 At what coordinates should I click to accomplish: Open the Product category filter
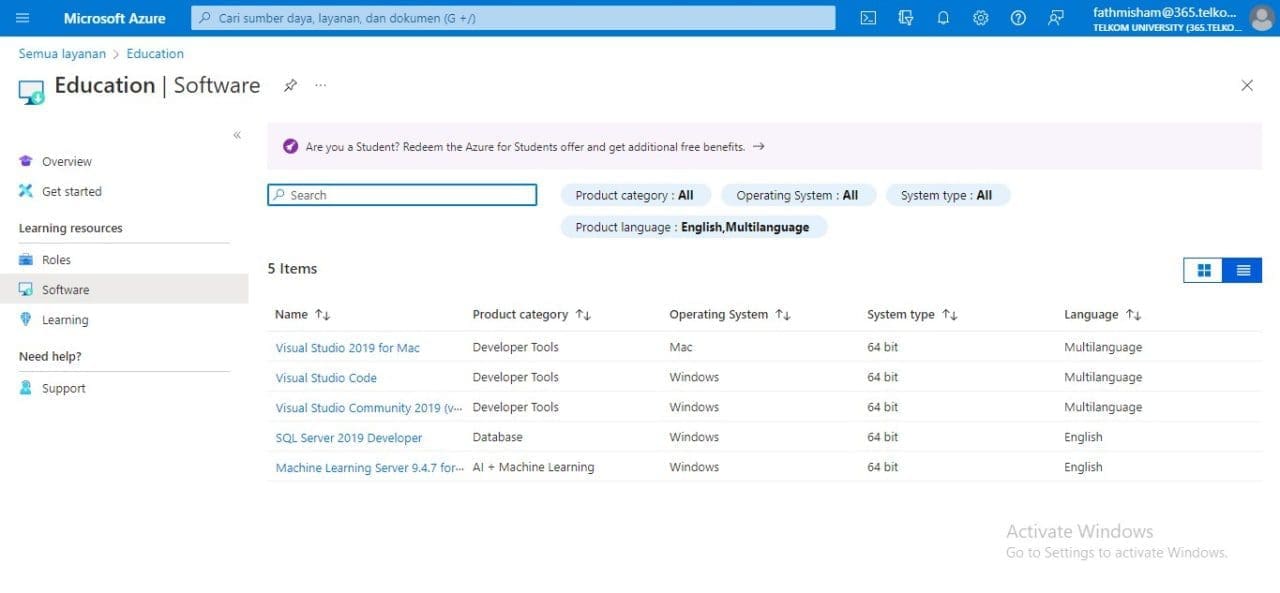(634, 196)
